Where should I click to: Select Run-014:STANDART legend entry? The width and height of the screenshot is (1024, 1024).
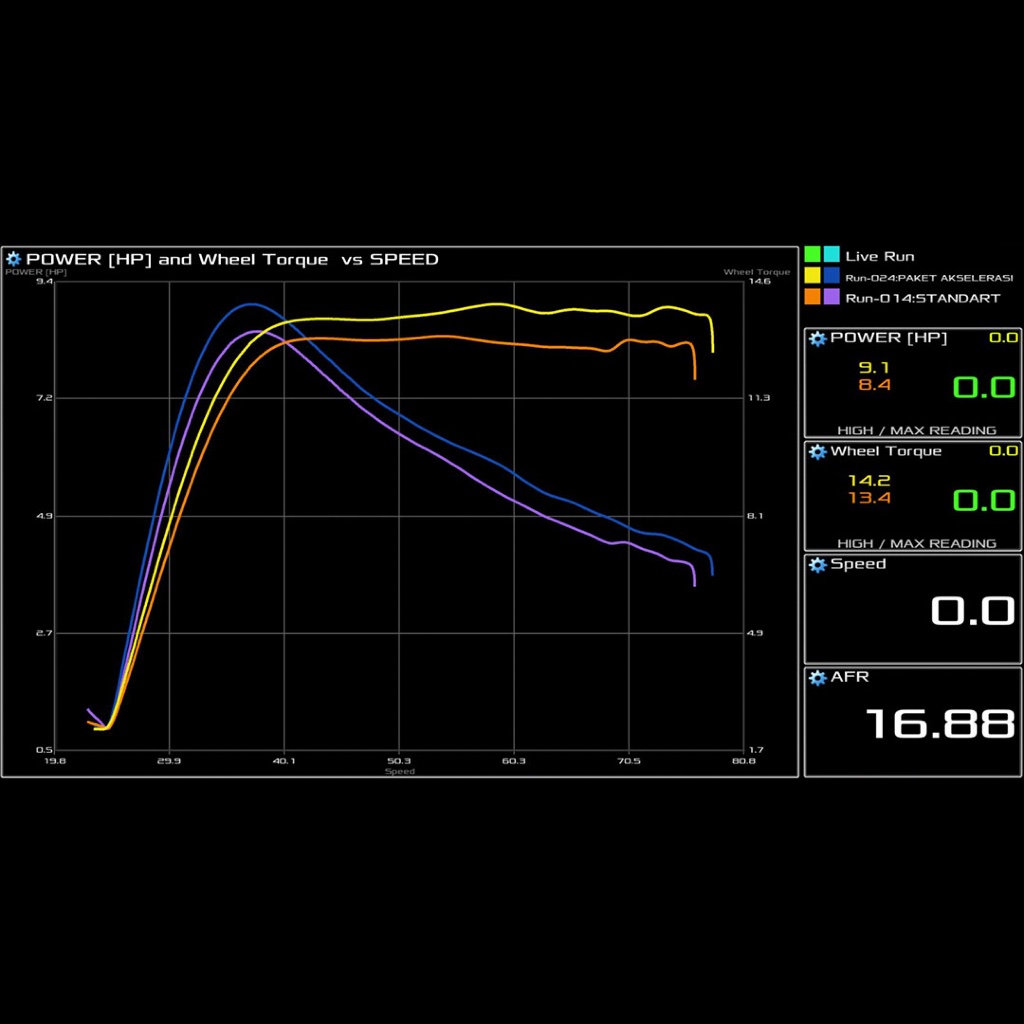(922, 298)
